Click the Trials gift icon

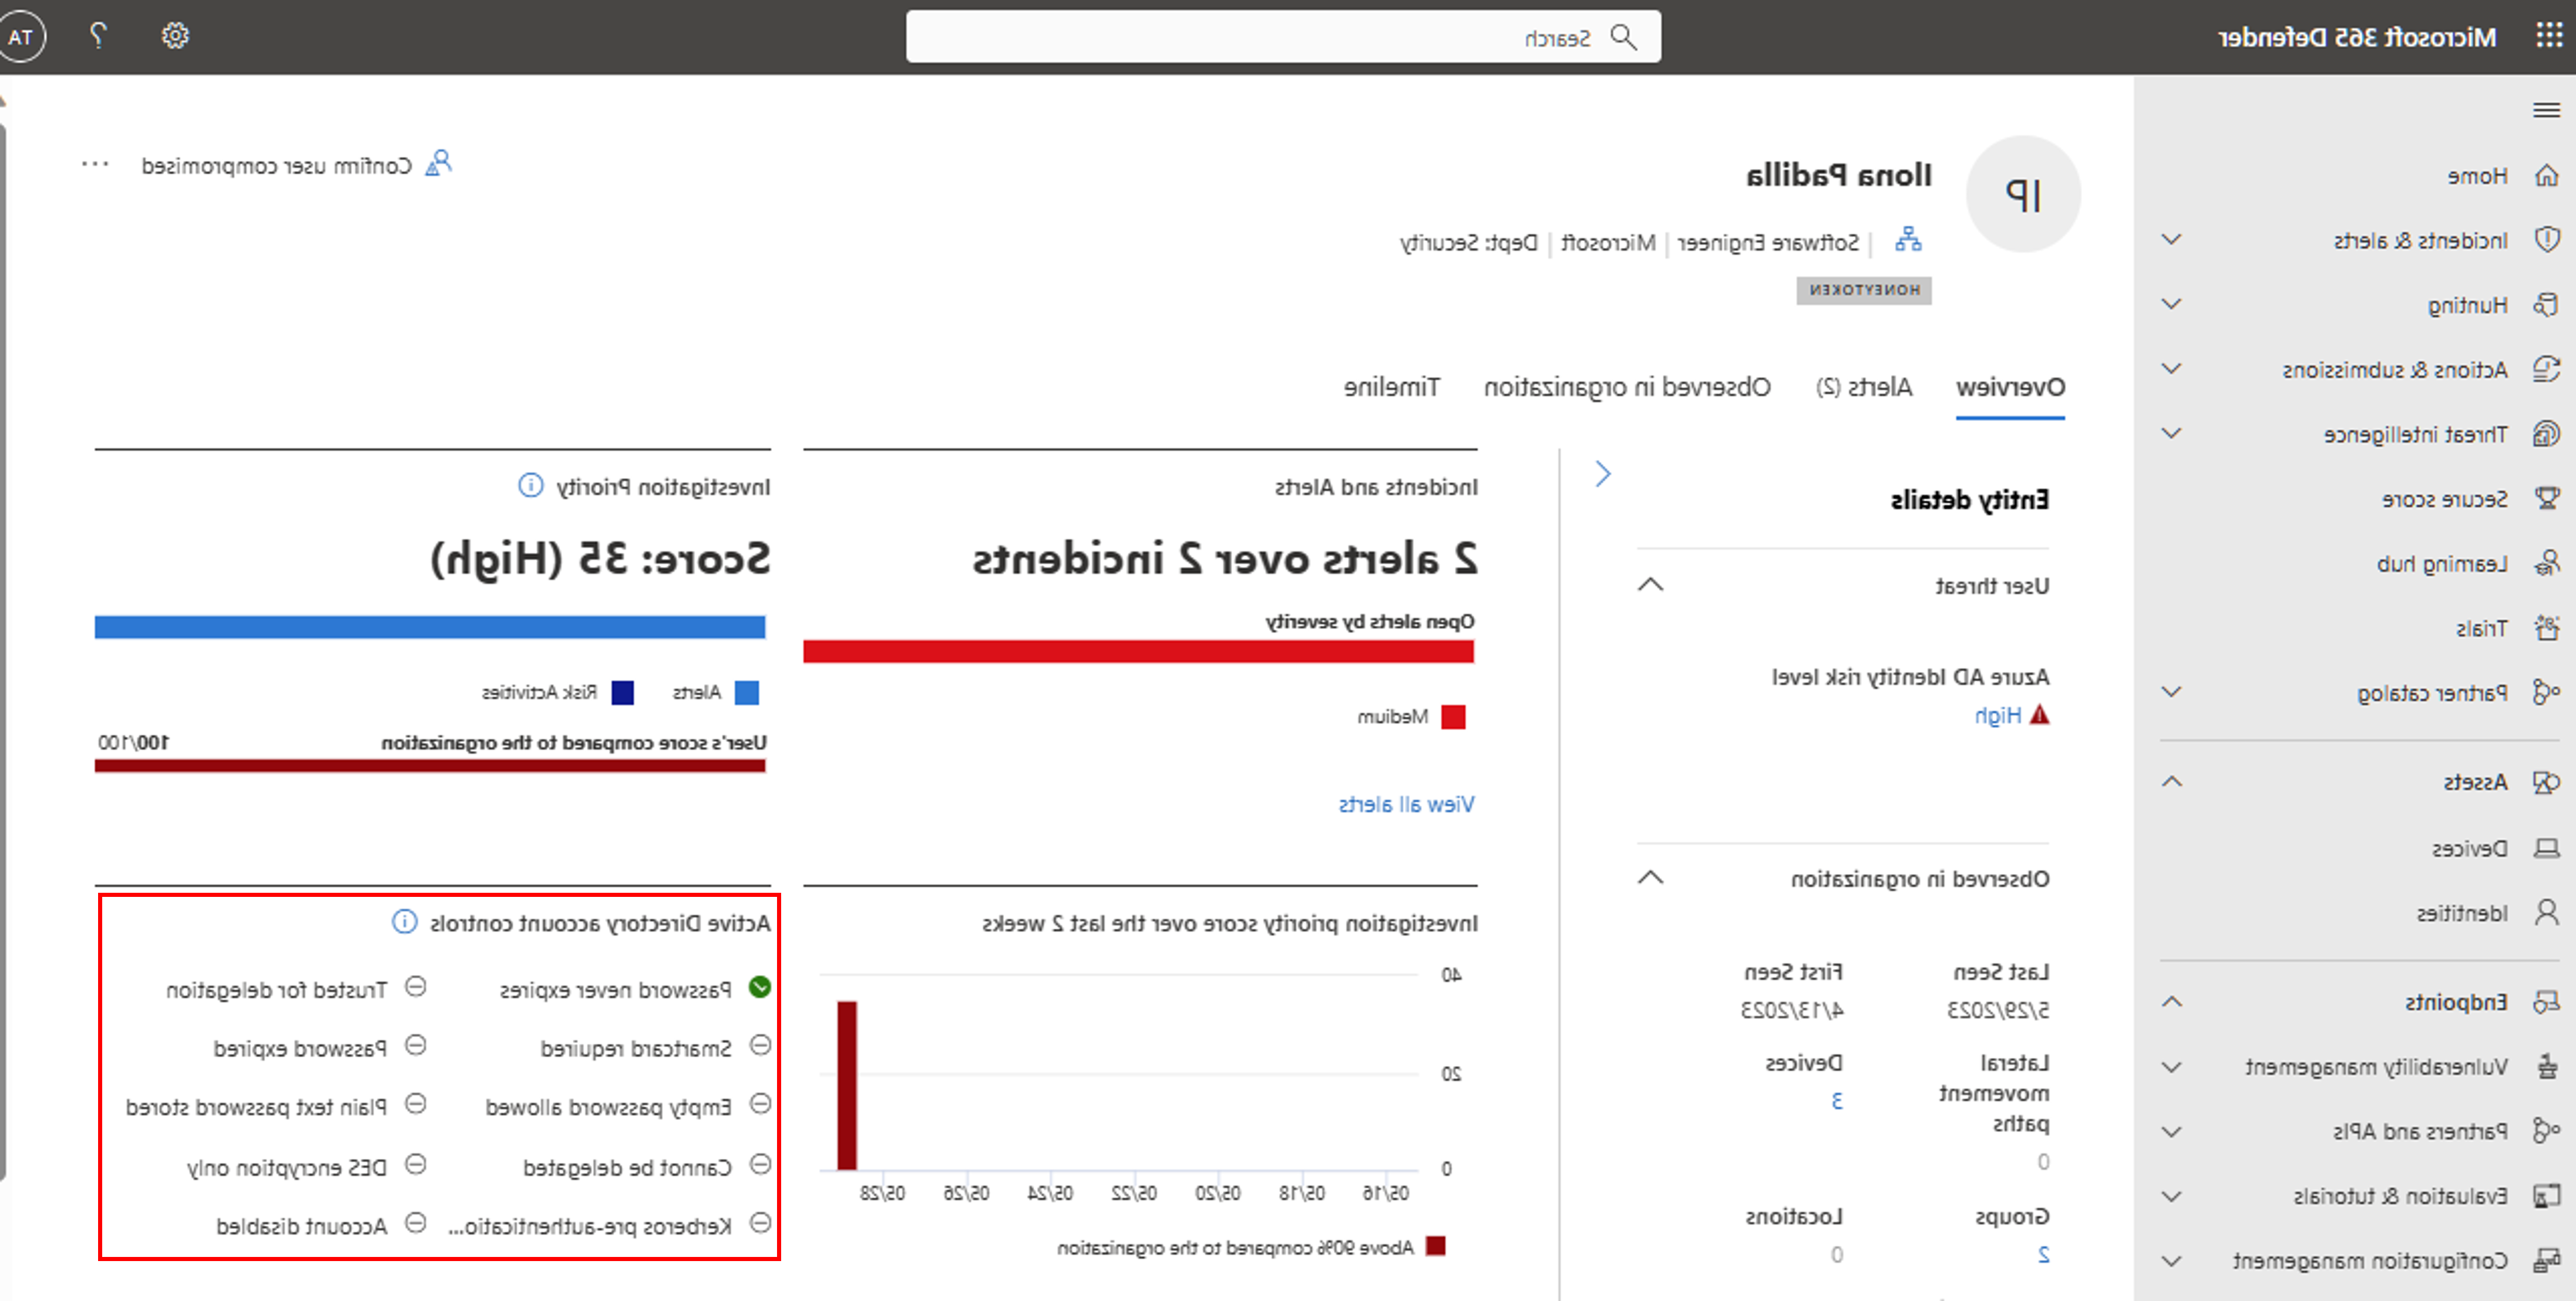(x=2547, y=628)
